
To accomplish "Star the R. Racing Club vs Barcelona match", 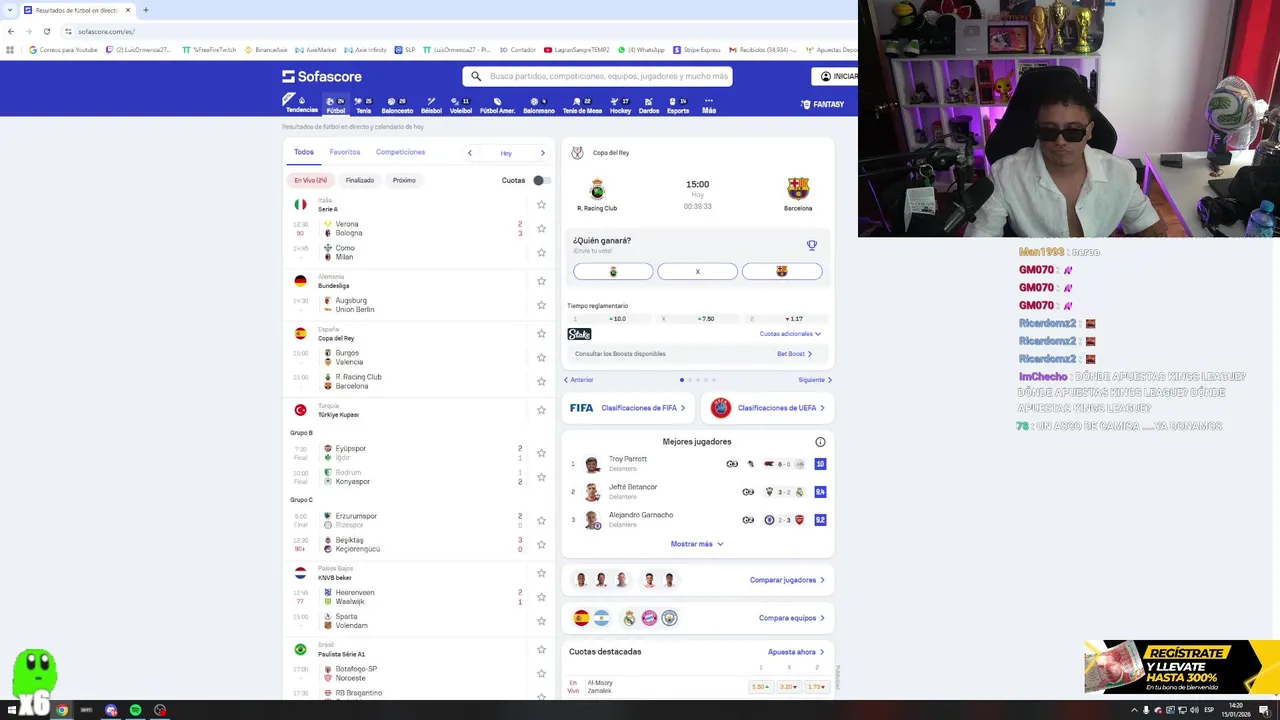I will [541, 381].
